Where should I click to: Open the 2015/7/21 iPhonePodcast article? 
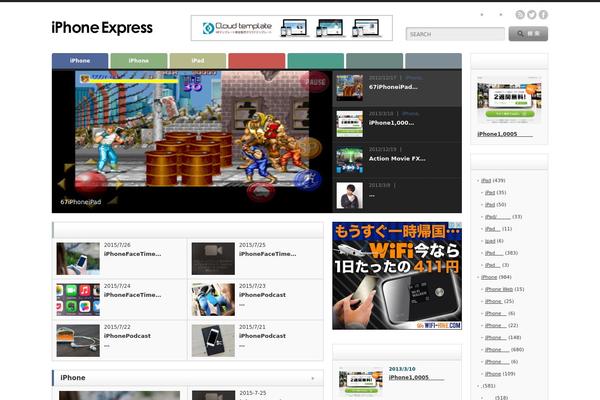(262, 336)
